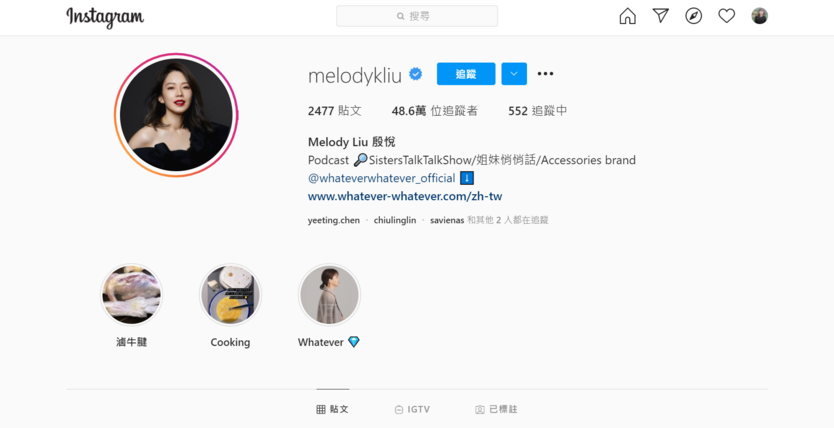The width and height of the screenshot is (834, 428).
Task: Go to the Instagram home feed icon
Action: coord(628,16)
